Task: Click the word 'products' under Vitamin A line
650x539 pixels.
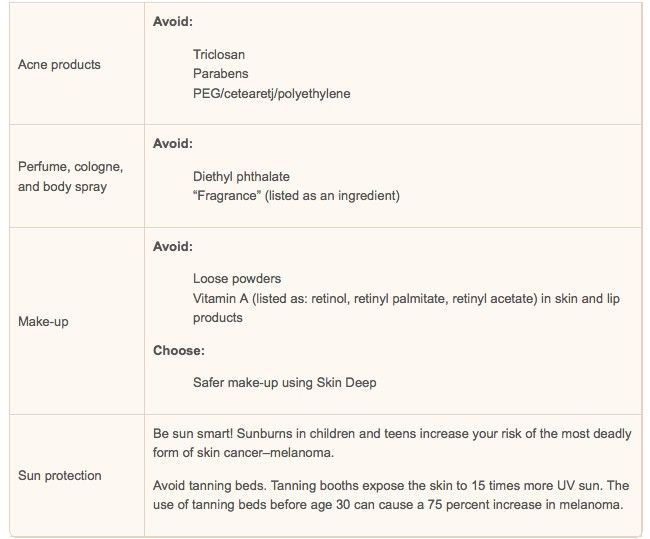Action: (x=218, y=318)
